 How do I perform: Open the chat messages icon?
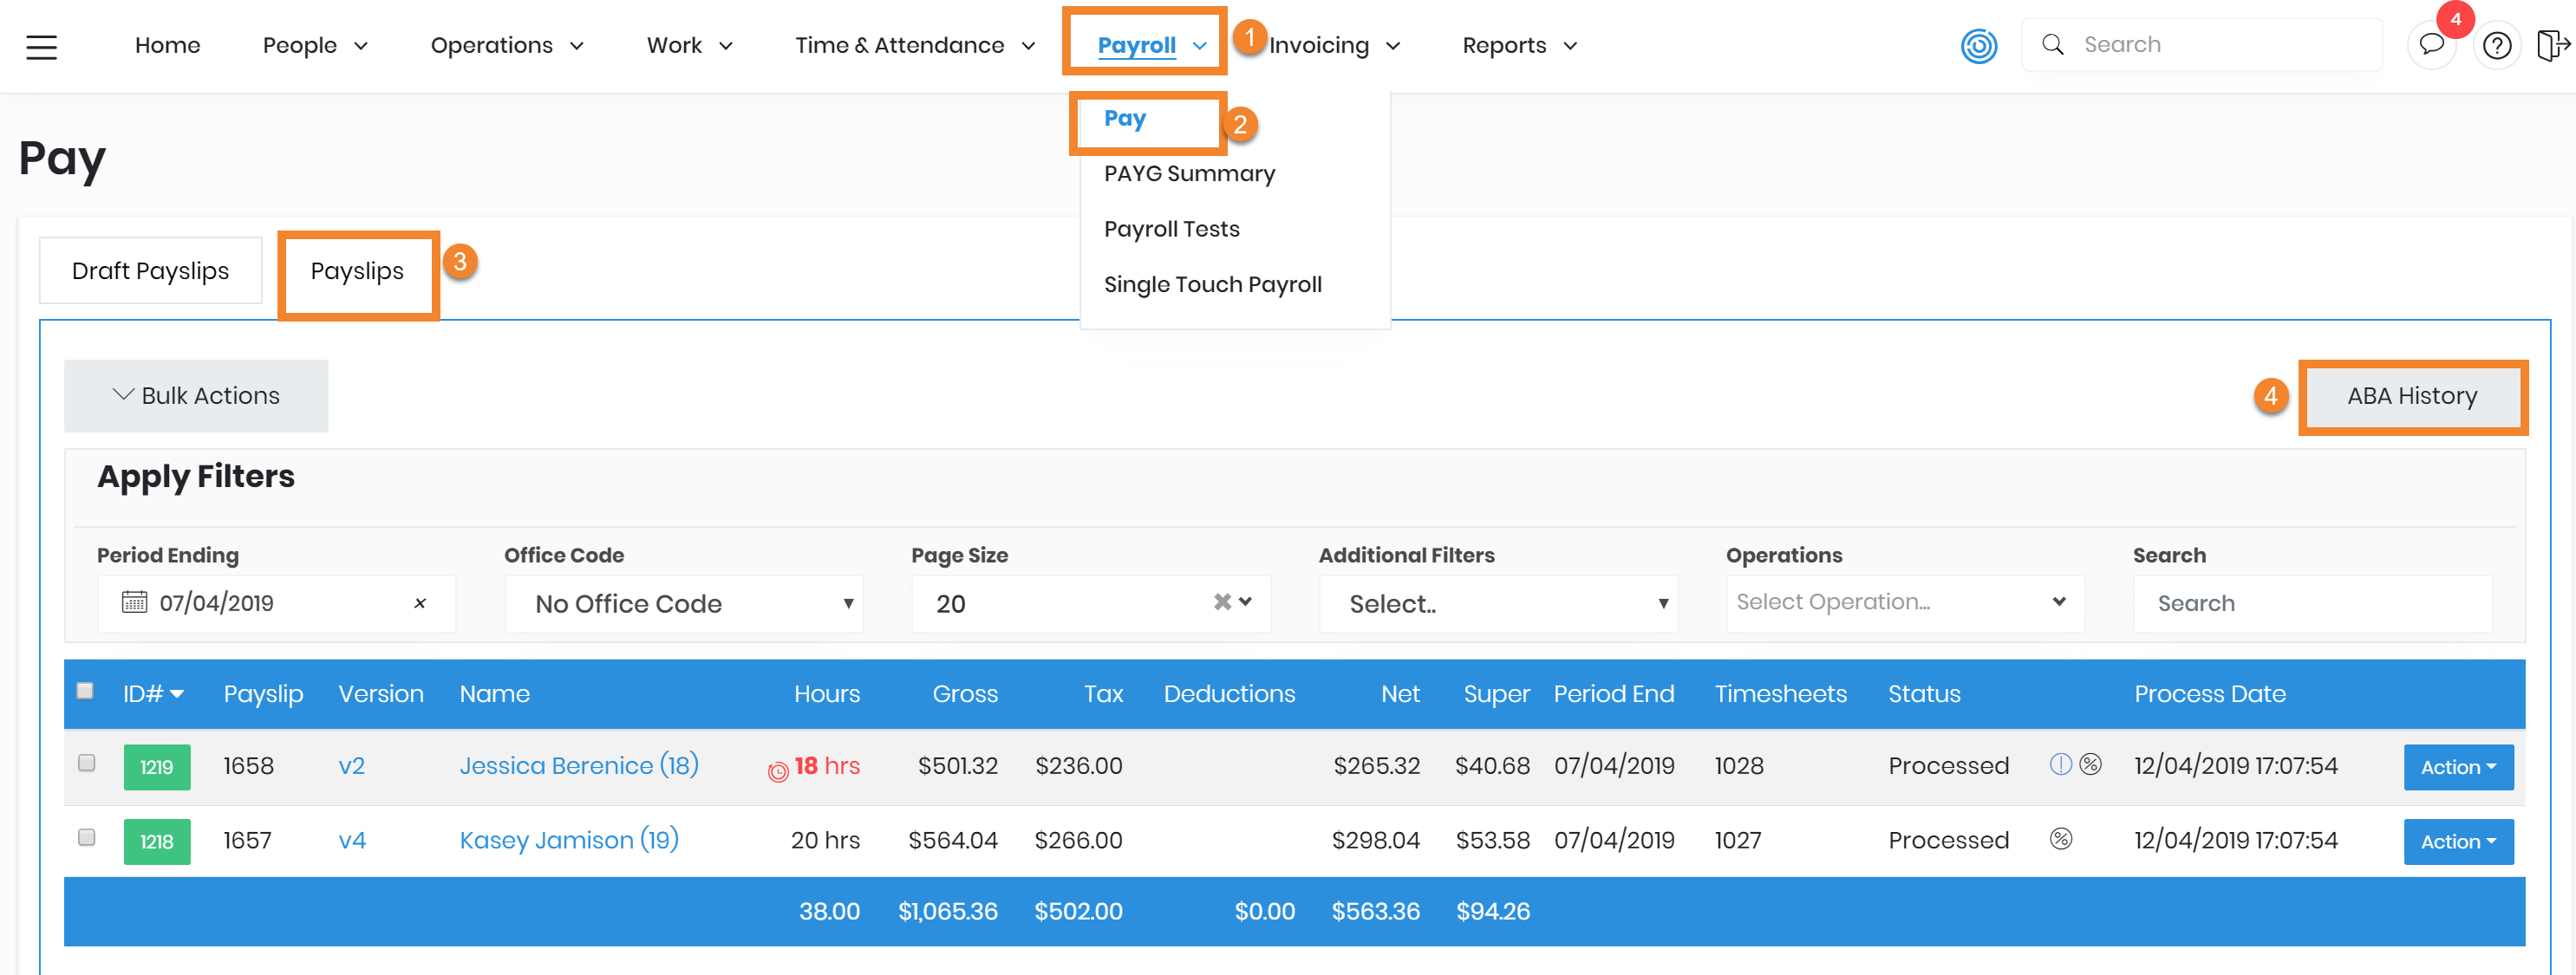click(x=2431, y=45)
